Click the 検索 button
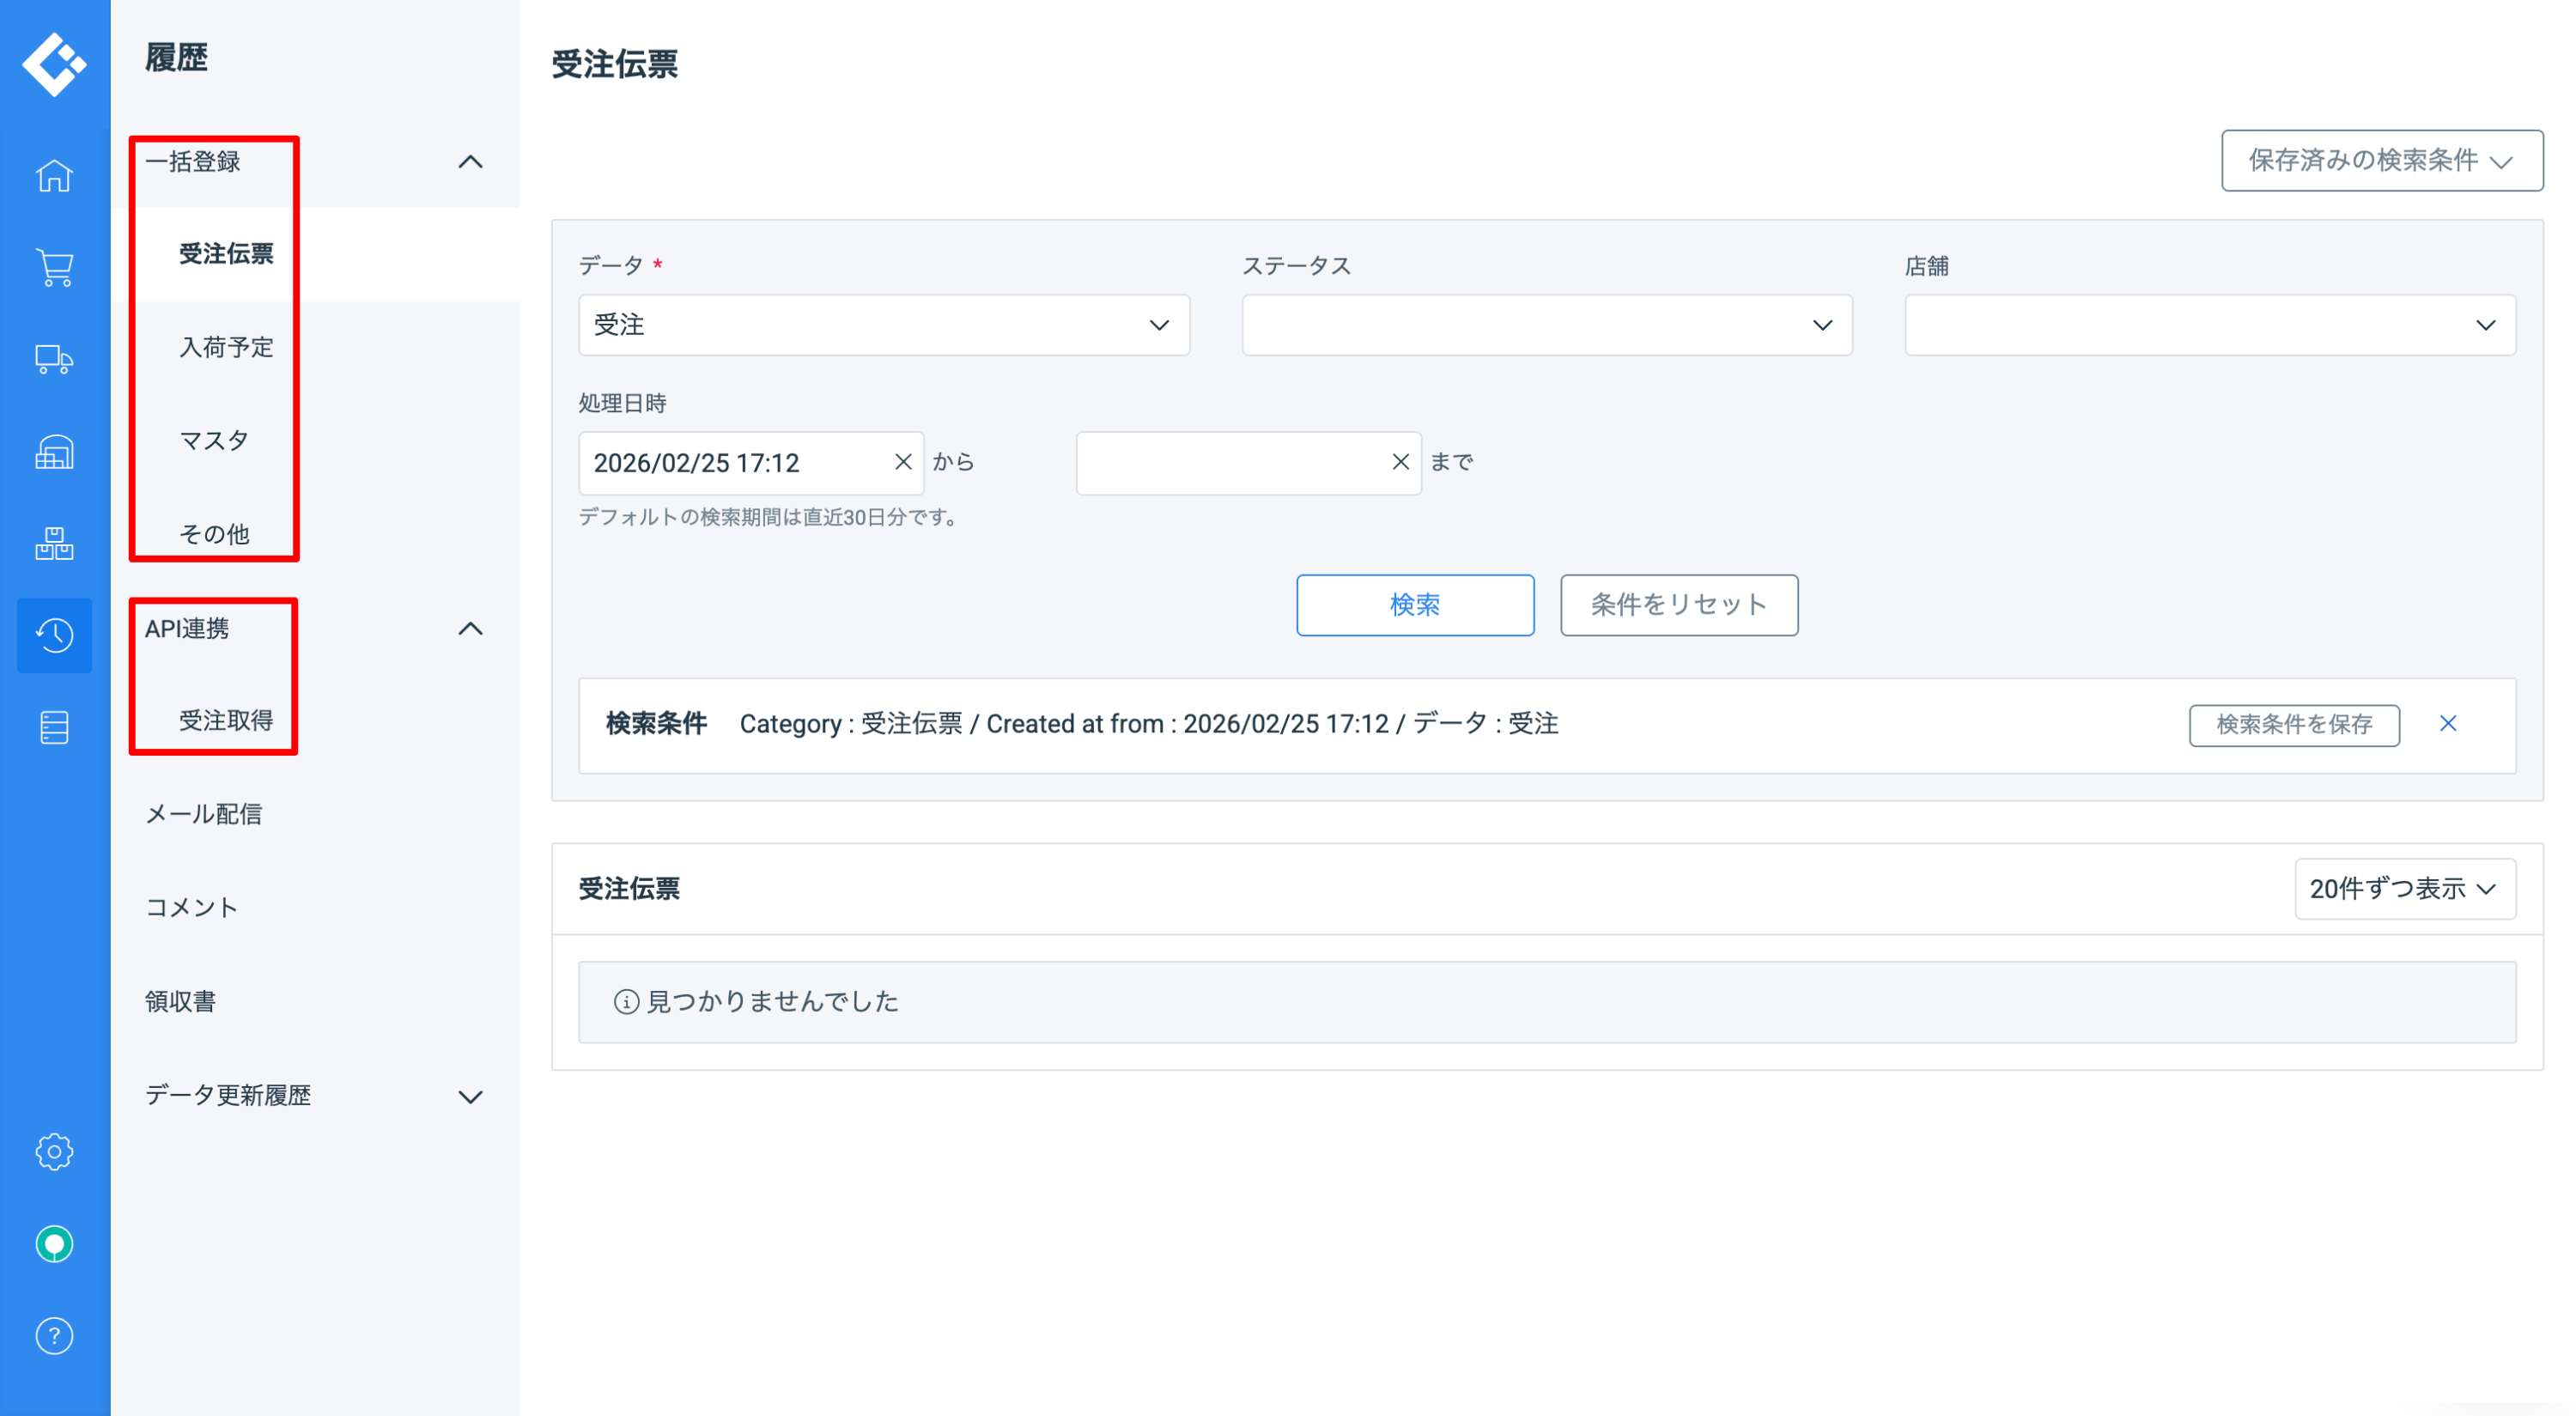2576x1416 pixels. tap(1414, 605)
